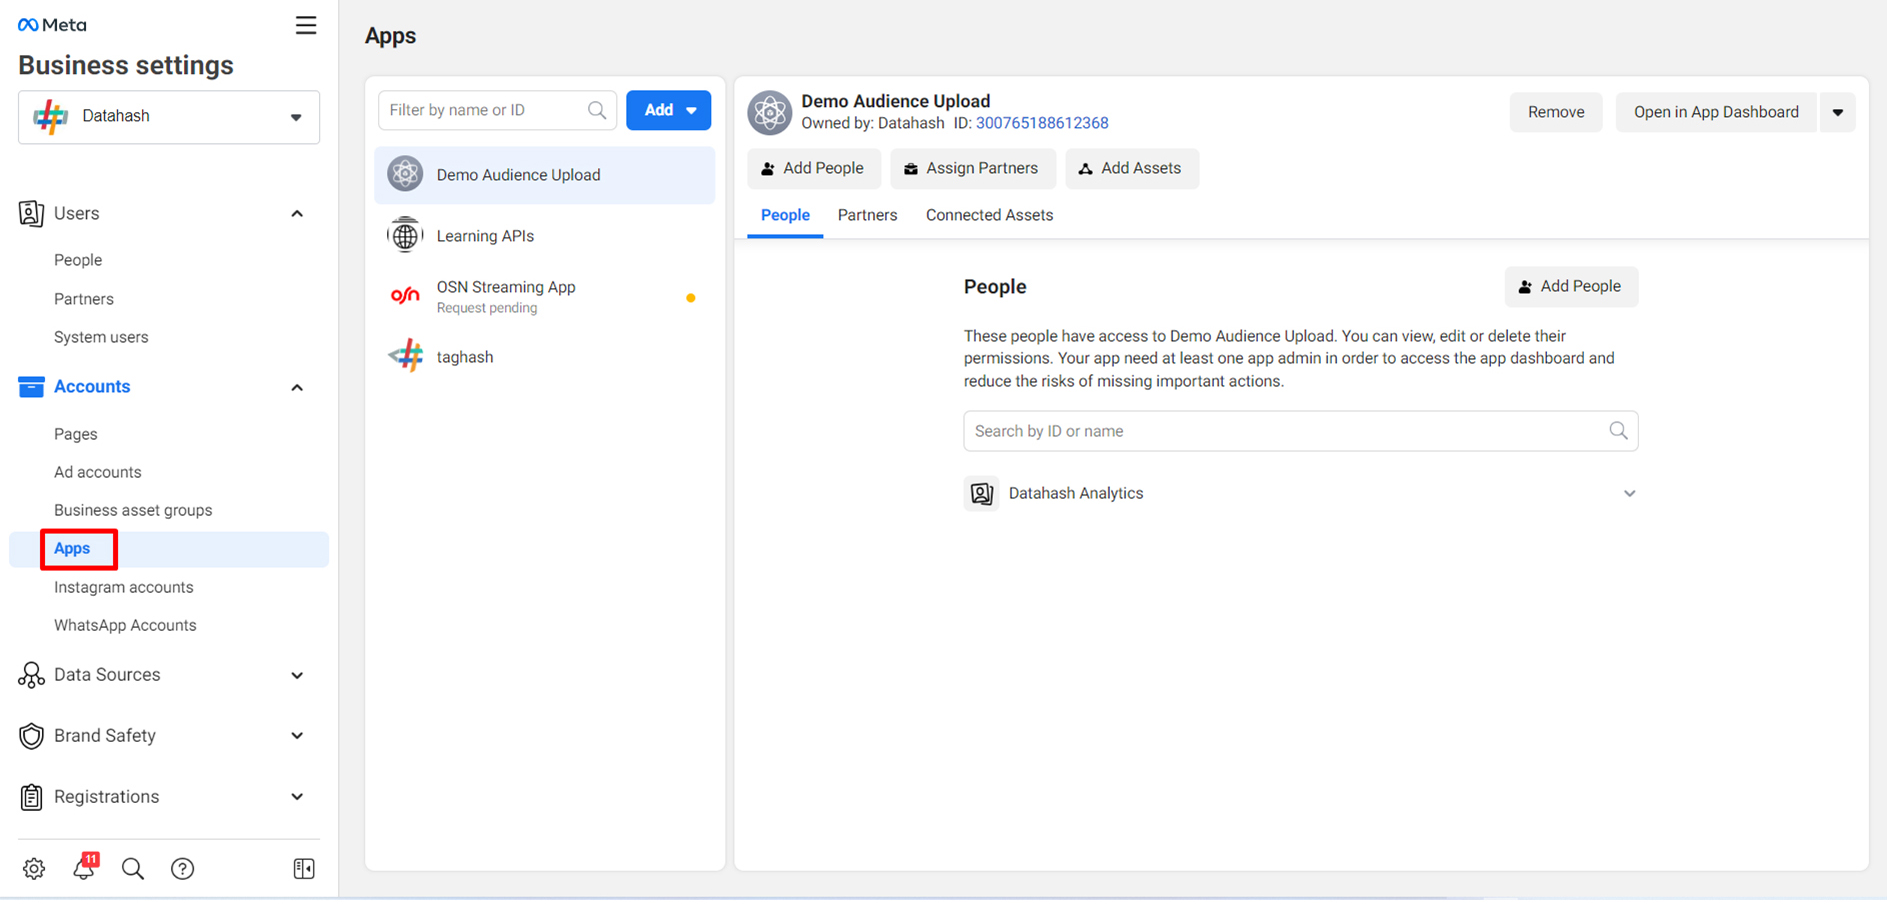This screenshot has height=906, width=1887.
Task: Click the Data Sources icon
Action: pos(31,675)
